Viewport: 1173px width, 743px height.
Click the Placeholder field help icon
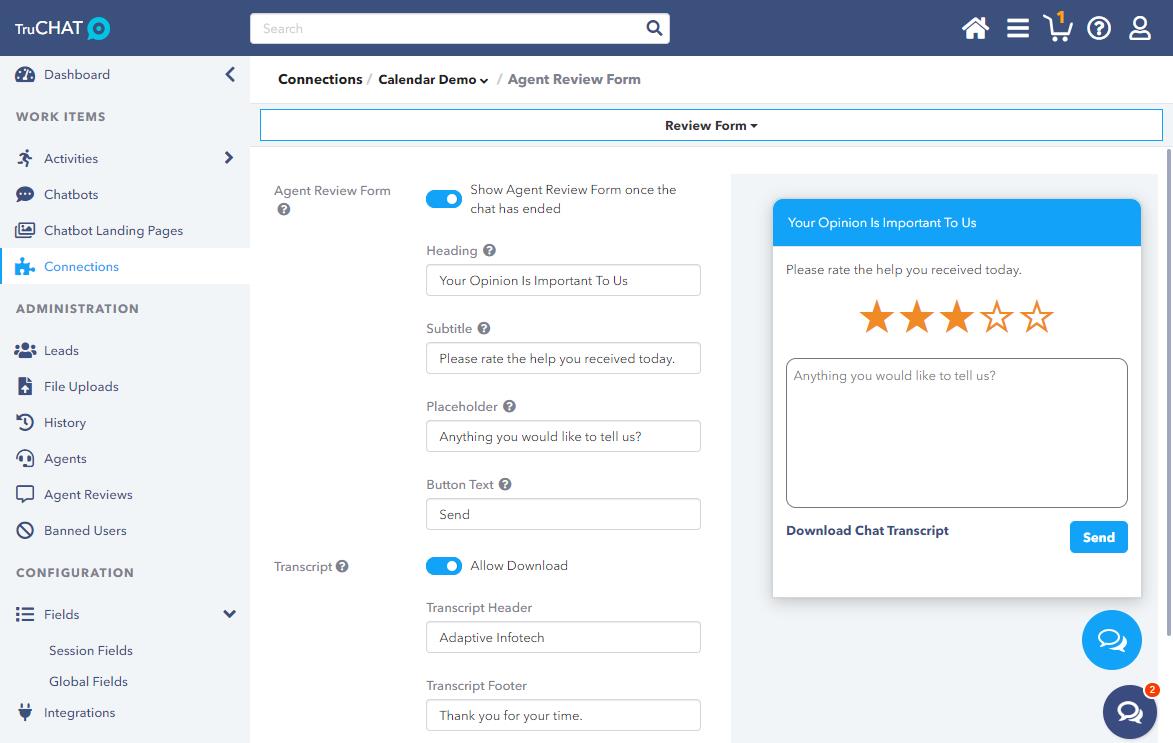click(x=509, y=406)
